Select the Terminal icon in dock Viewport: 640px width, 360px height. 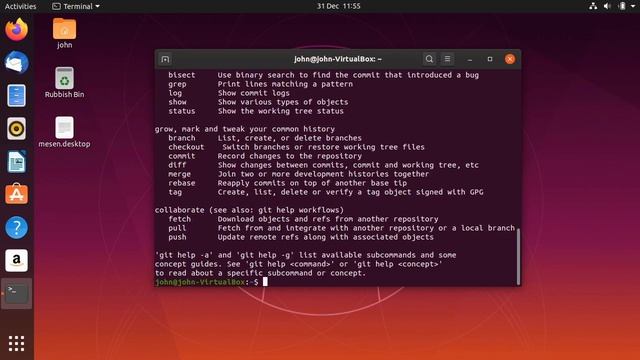pos(16,293)
